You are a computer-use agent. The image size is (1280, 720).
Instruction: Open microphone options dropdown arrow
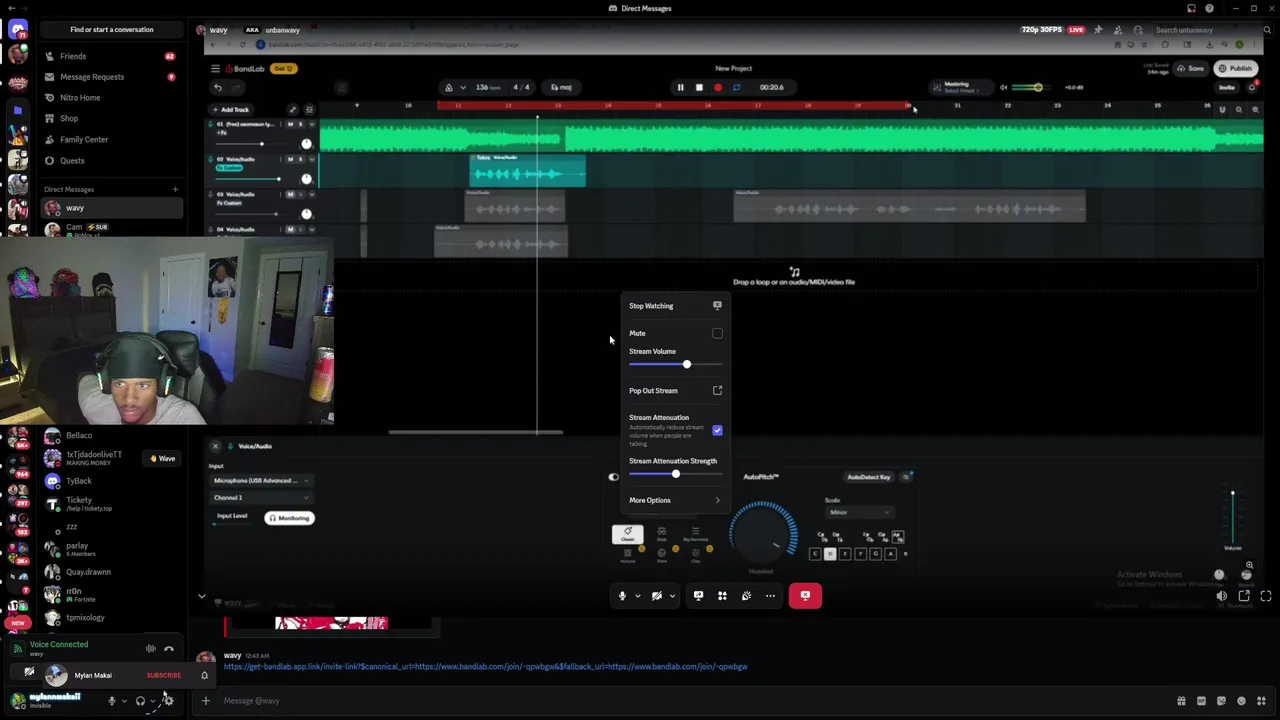637,596
